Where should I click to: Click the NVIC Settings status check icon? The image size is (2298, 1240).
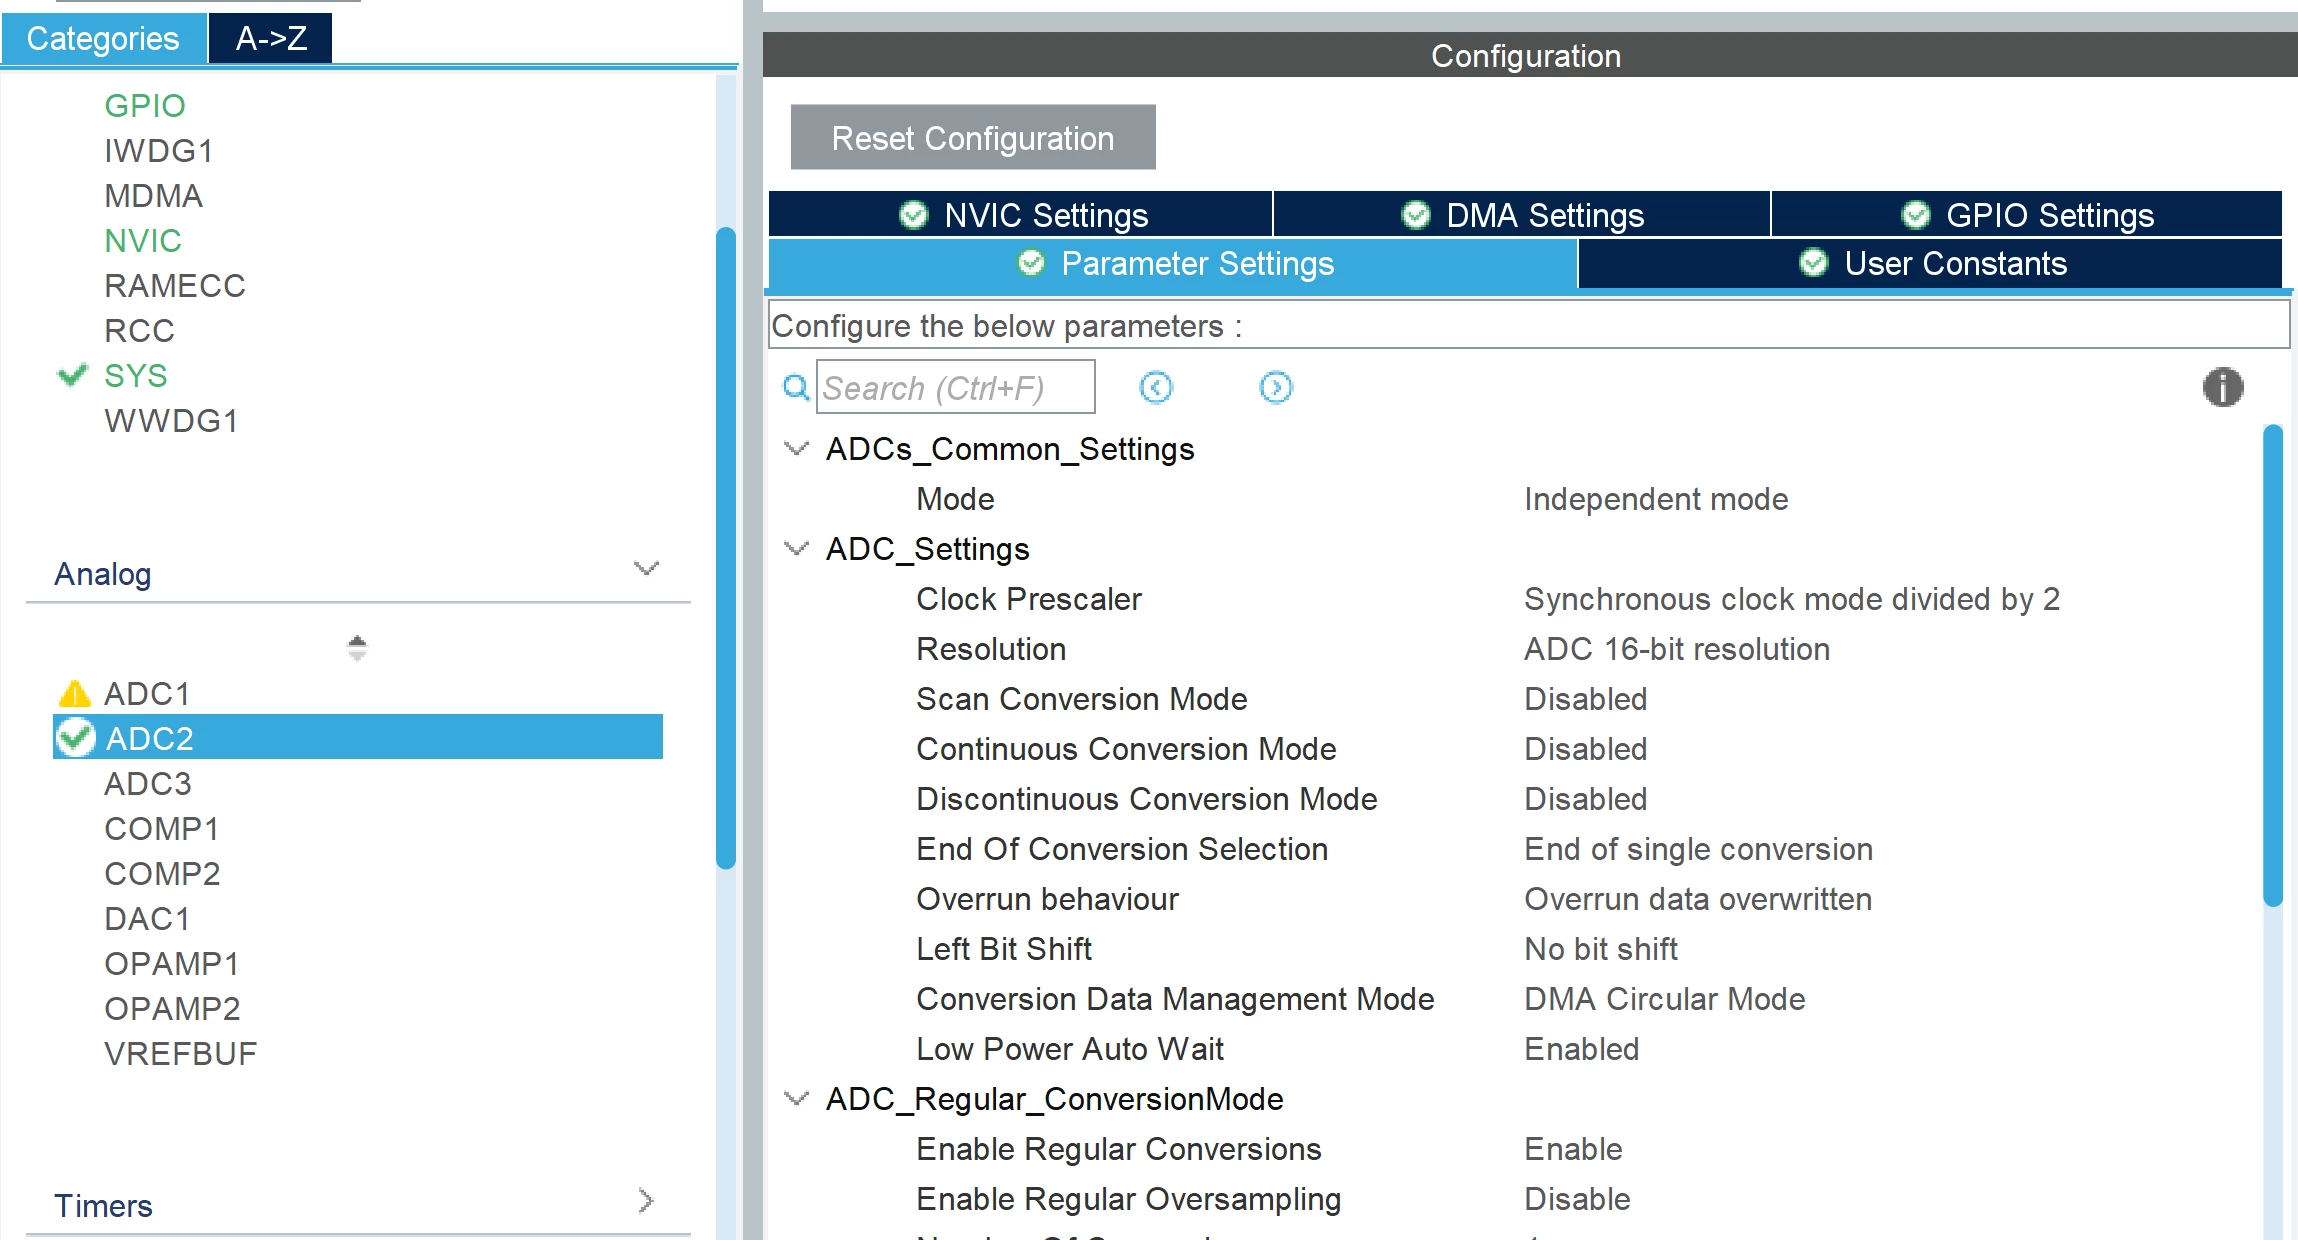pos(913,215)
